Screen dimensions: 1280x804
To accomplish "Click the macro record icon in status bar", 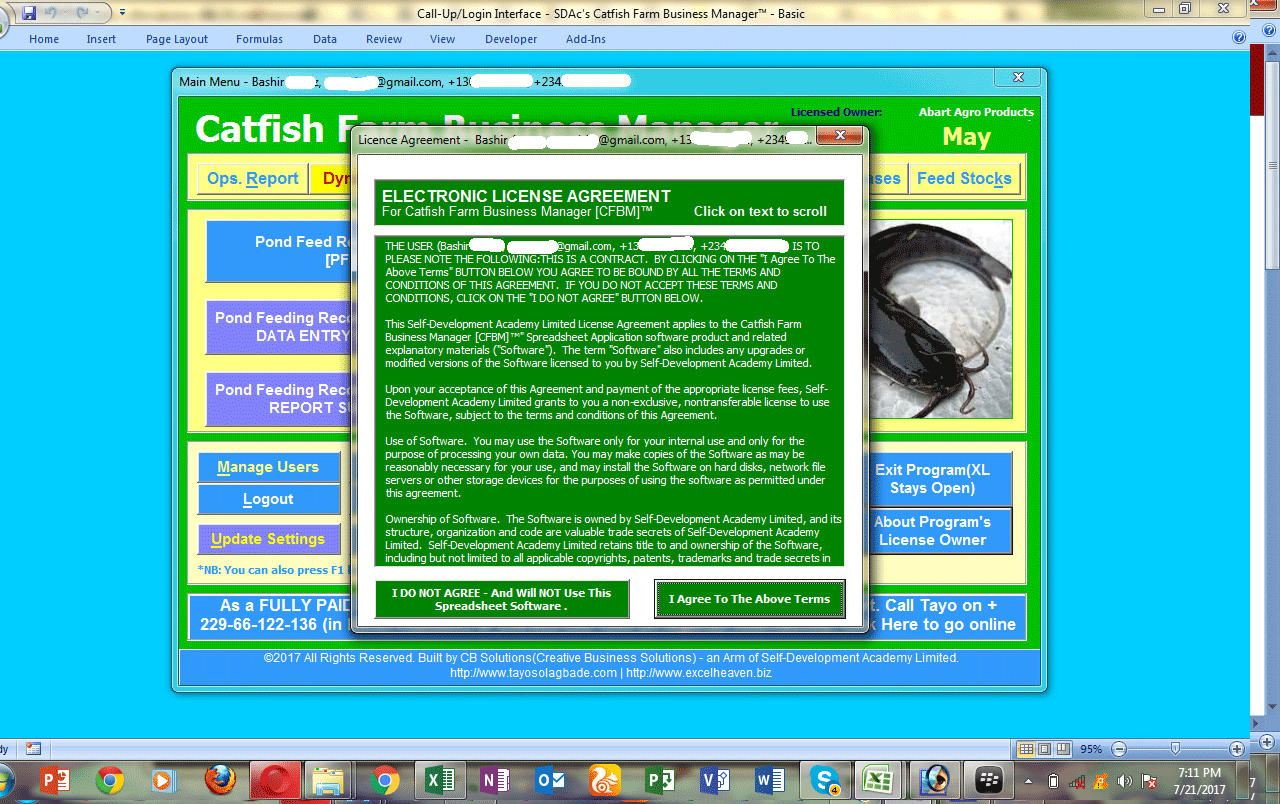I will 33,748.
